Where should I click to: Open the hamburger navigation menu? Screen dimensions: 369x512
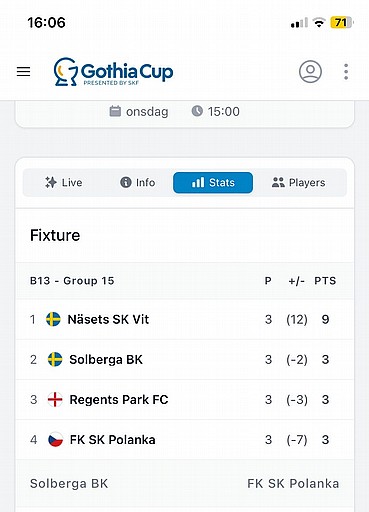(23, 71)
